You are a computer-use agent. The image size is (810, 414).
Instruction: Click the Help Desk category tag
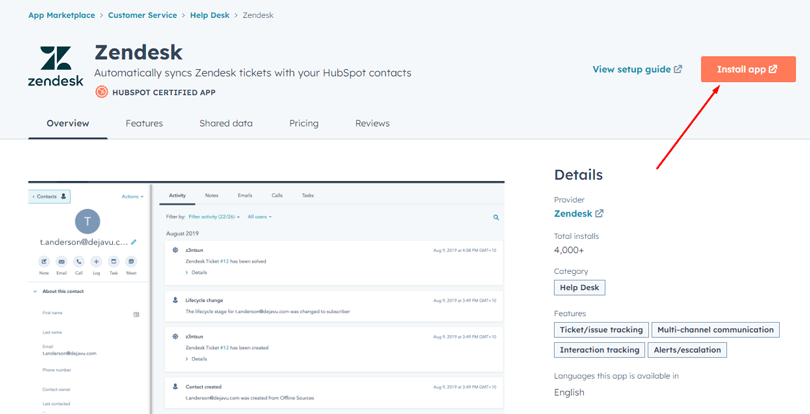coord(579,287)
